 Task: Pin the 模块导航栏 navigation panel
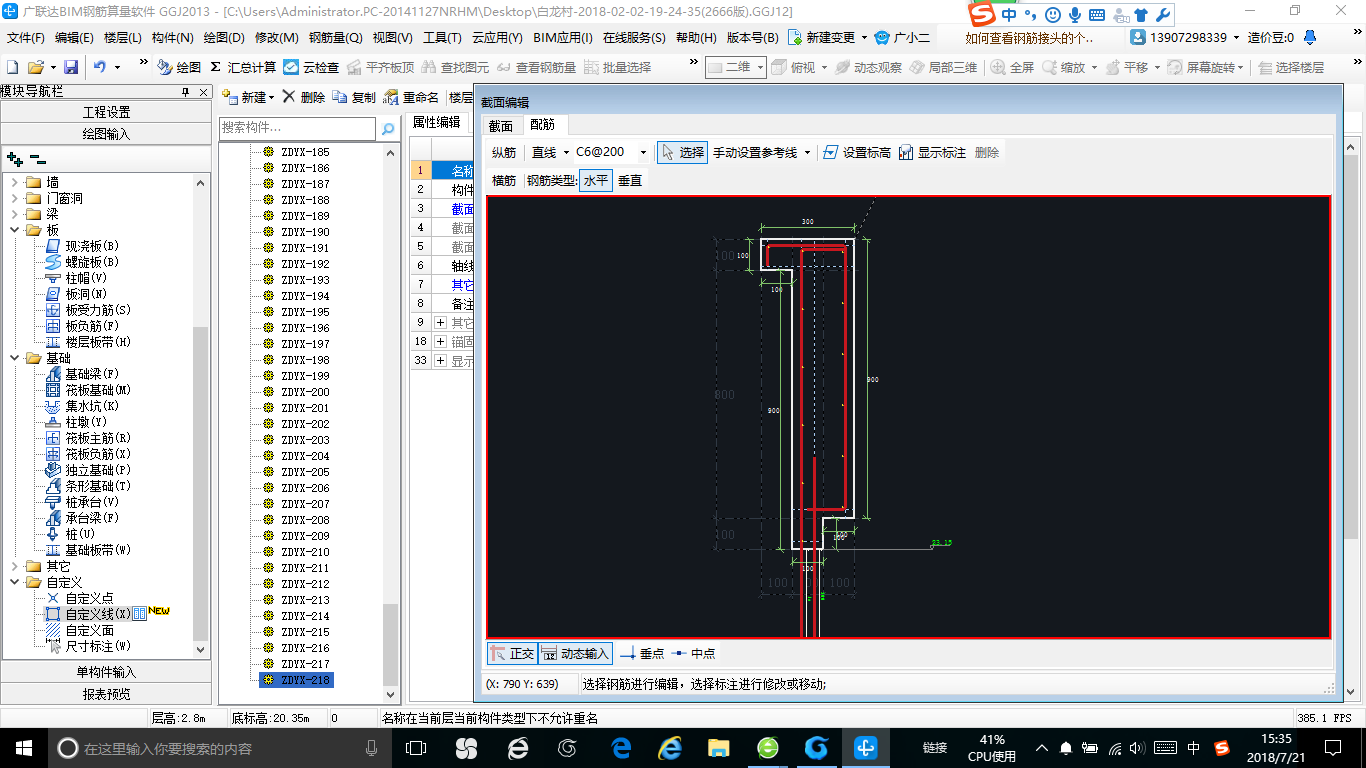coord(185,92)
